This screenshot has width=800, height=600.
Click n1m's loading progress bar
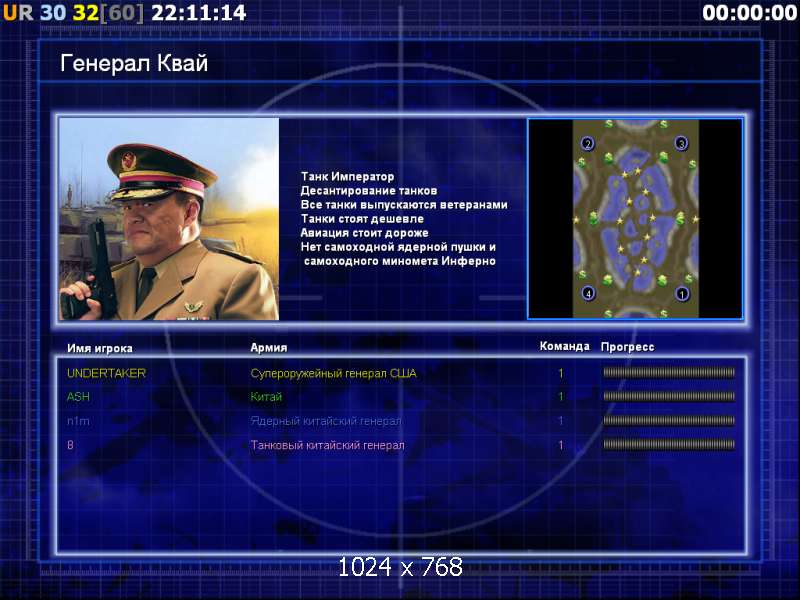(x=669, y=421)
